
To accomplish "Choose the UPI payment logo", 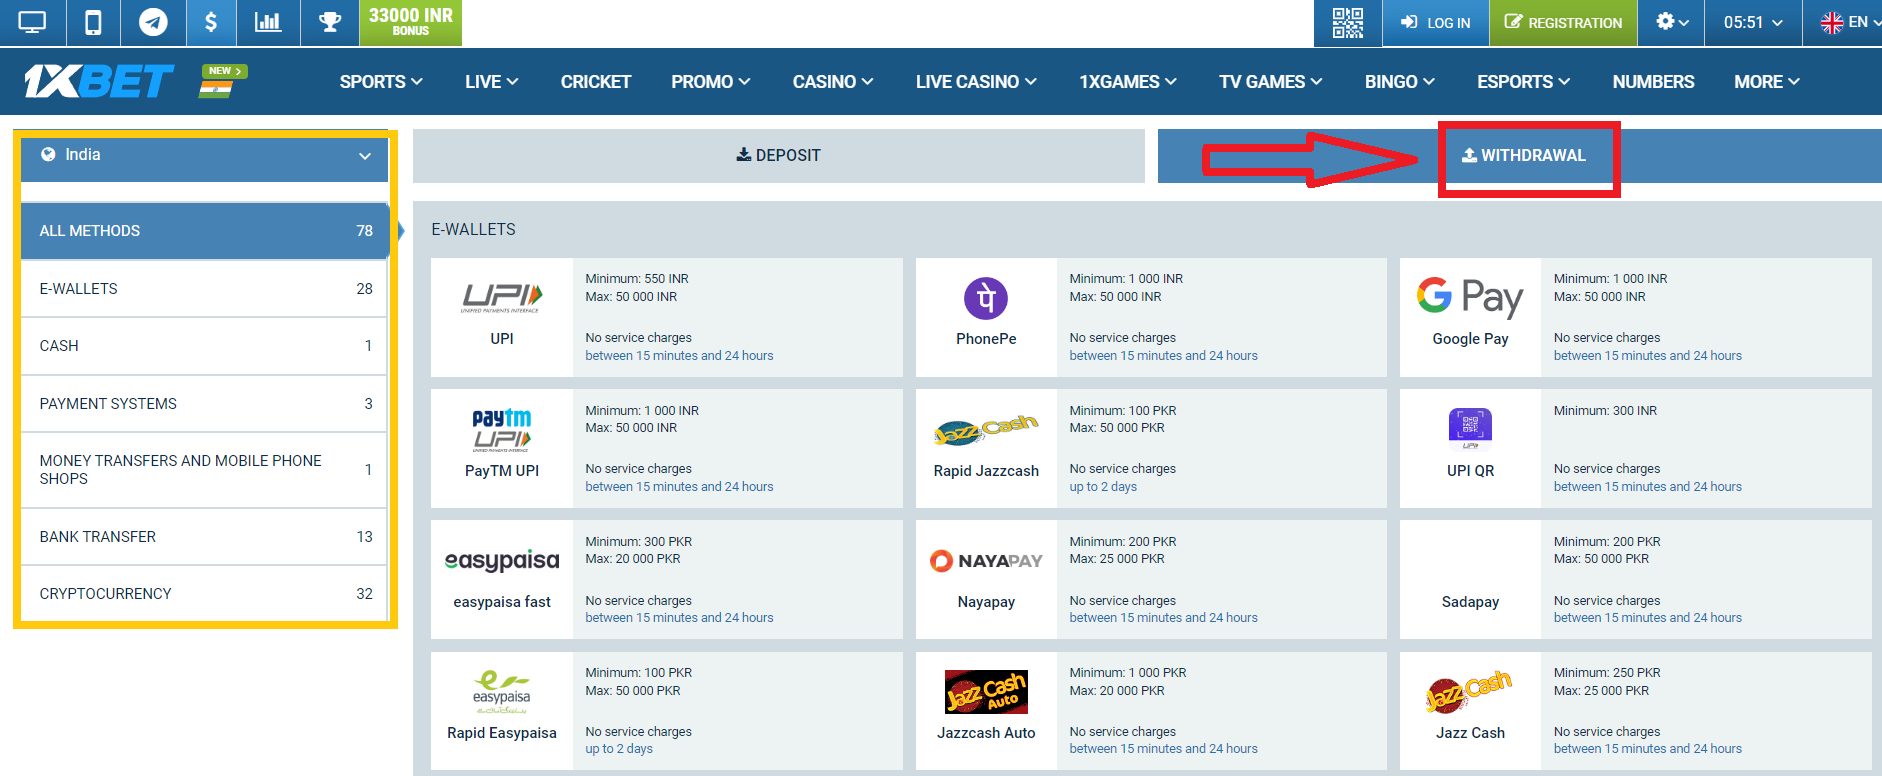I will tap(502, 298).
